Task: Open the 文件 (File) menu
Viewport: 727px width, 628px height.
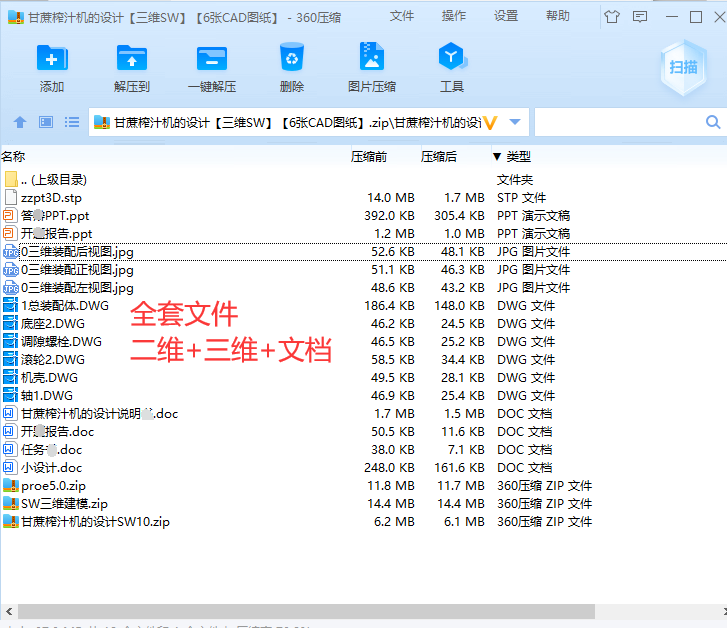Action: 402,16
